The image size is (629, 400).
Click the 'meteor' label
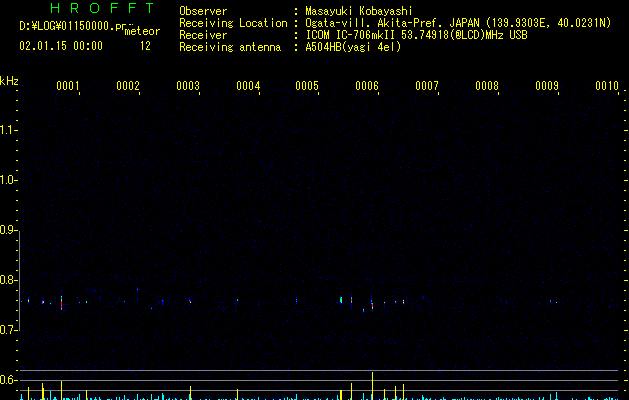coord(142,31)
